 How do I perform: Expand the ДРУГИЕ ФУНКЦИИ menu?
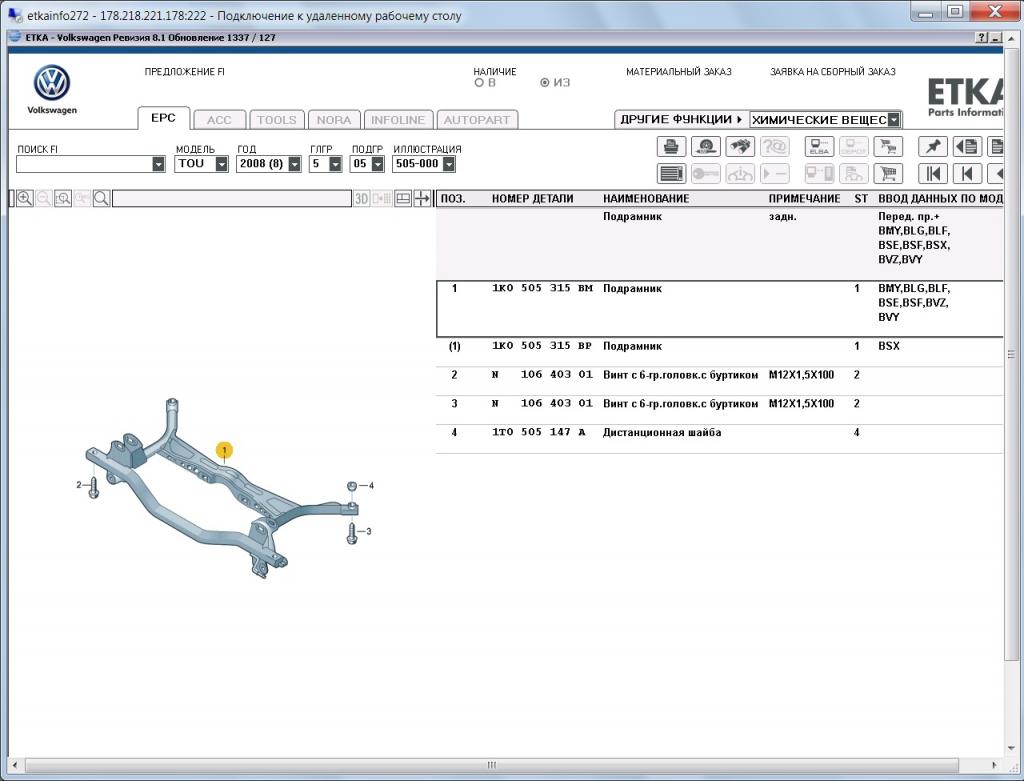click(x=681, y=120)
